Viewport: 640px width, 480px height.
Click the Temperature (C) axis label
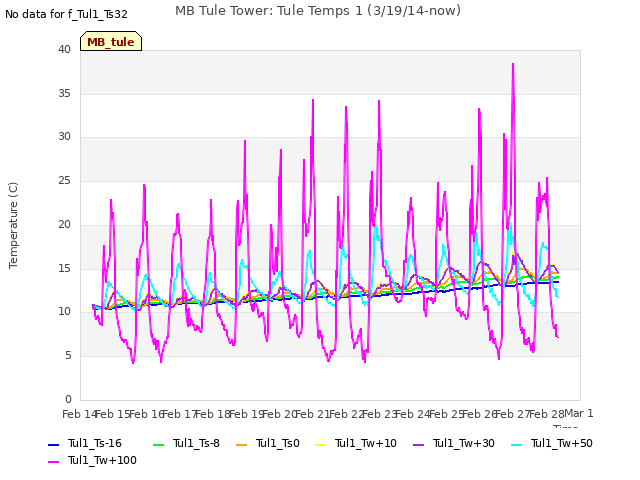click(x=13, y=225)
